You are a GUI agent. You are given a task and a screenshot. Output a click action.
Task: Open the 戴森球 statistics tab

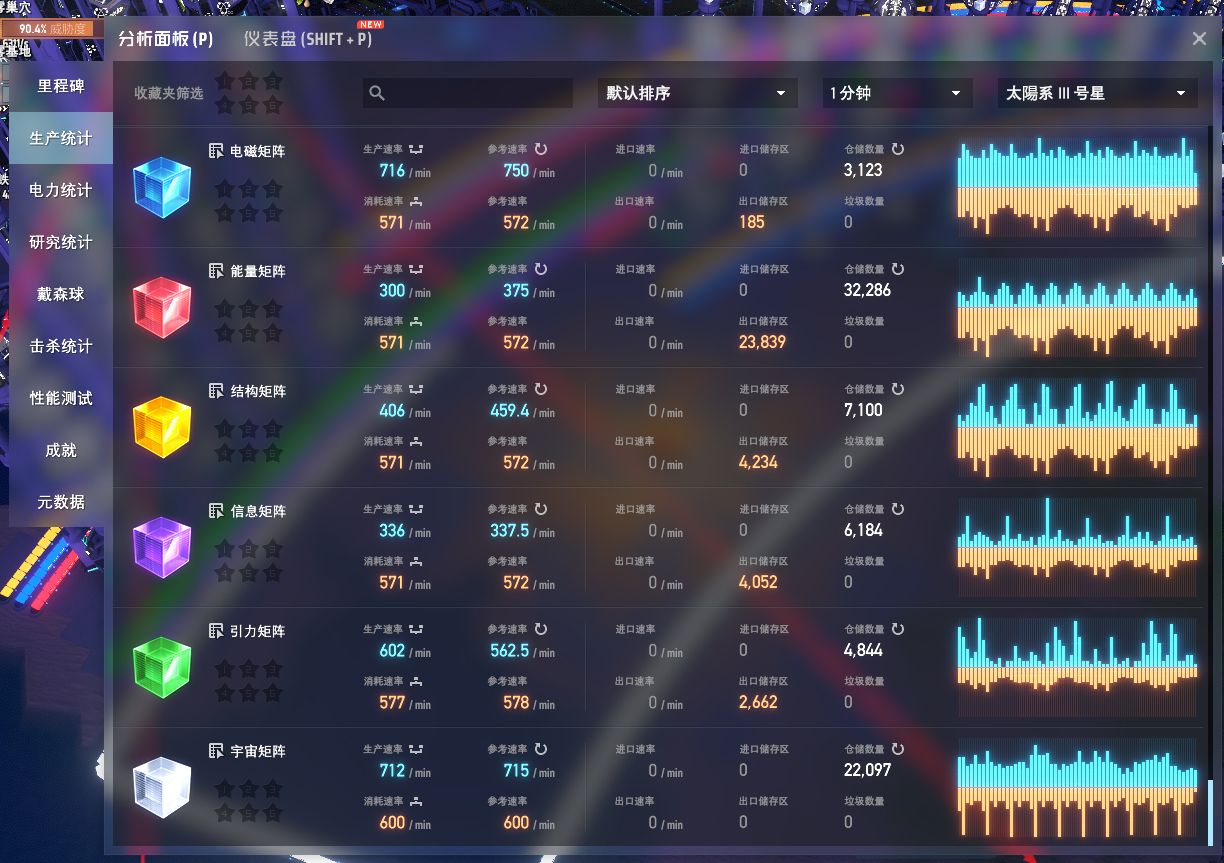61,294
